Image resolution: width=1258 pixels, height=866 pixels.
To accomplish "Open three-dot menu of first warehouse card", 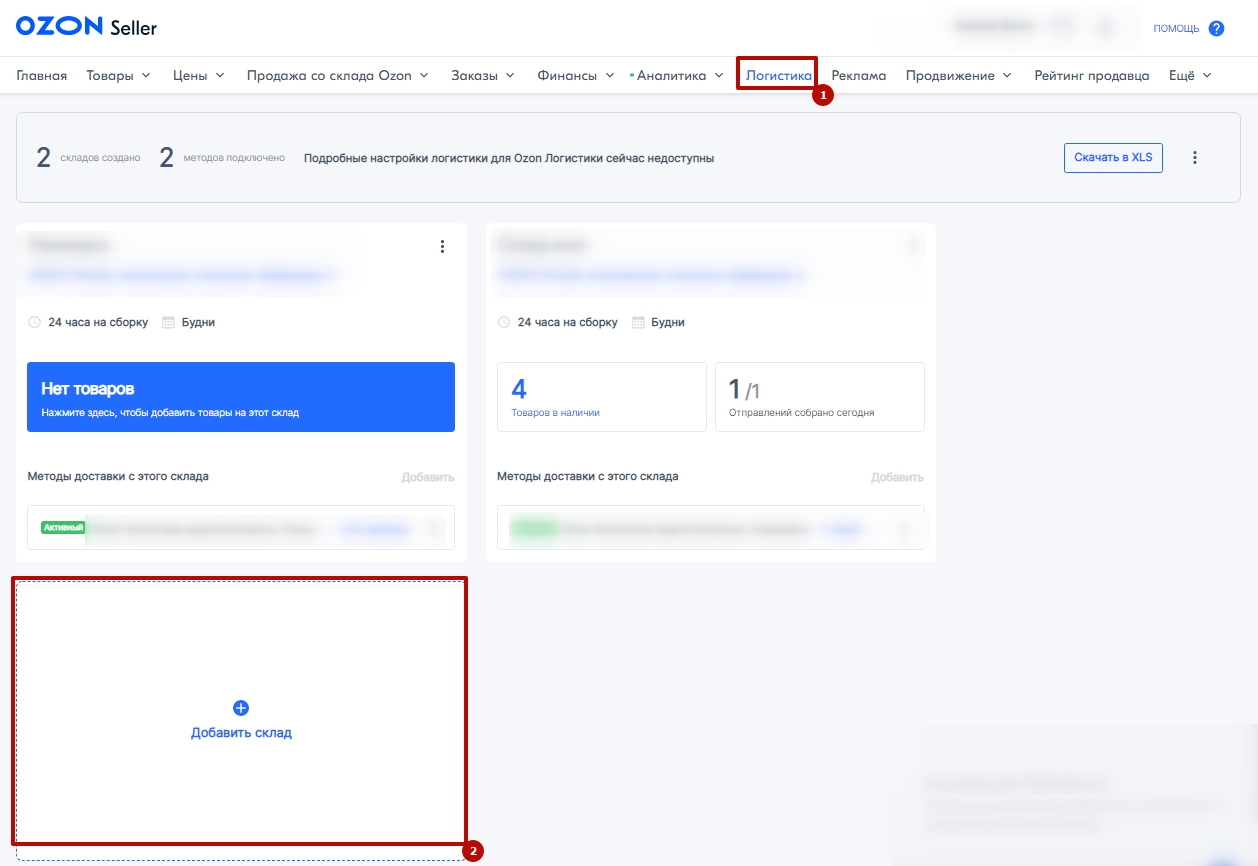I will coord(443,247).
